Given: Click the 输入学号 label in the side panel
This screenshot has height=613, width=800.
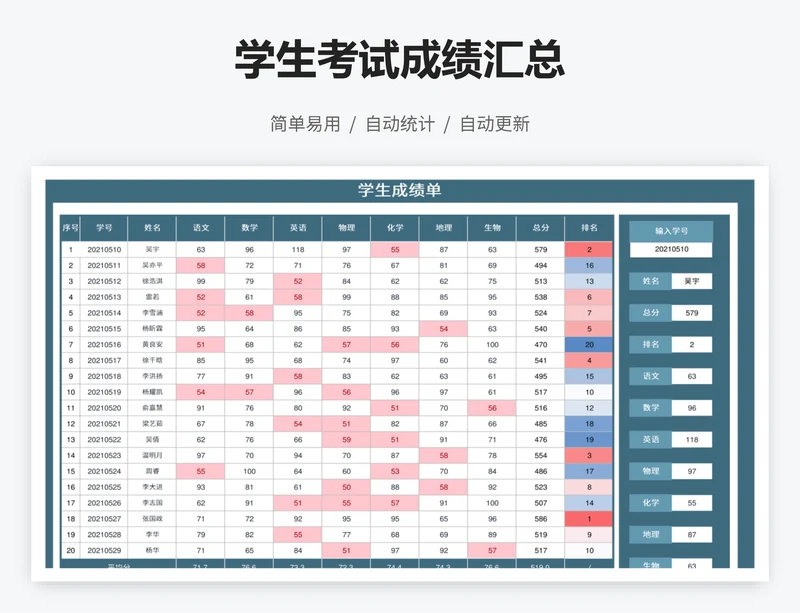Looking at the screenshot, I should [671, 231].
